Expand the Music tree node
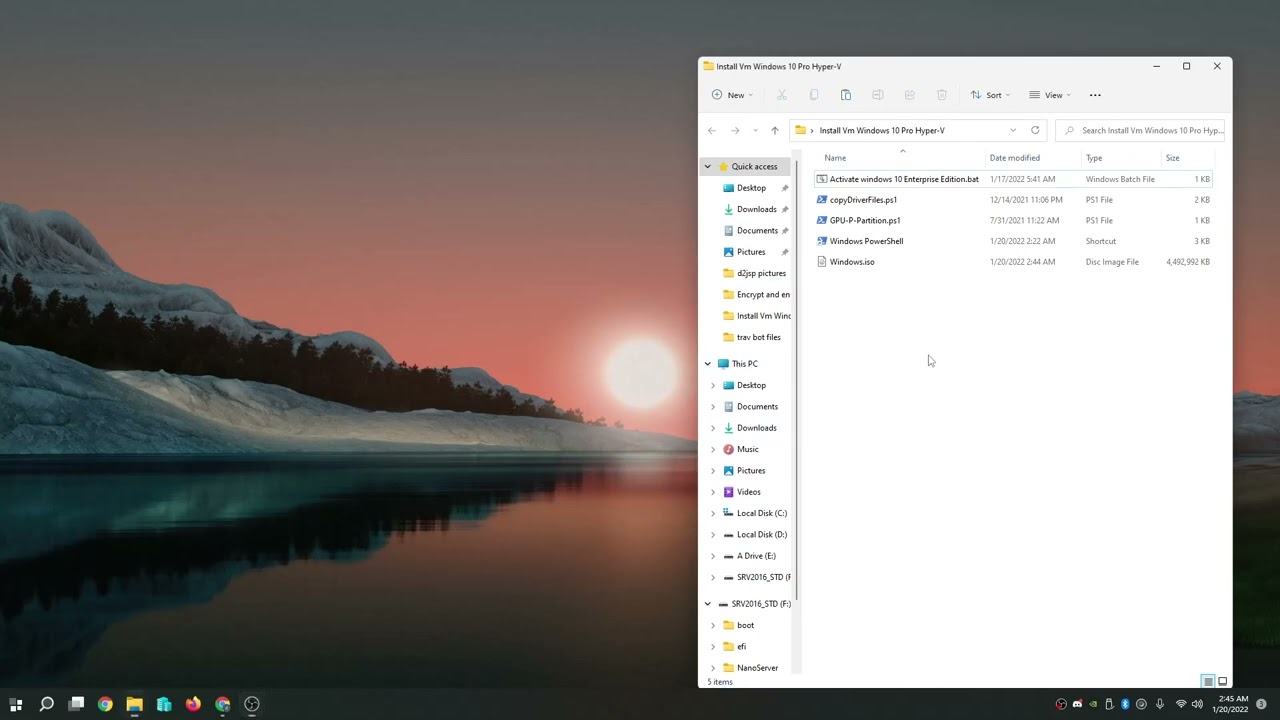Image resolution: width=1280 pixels, height=720 pixels. pos(713,449)
